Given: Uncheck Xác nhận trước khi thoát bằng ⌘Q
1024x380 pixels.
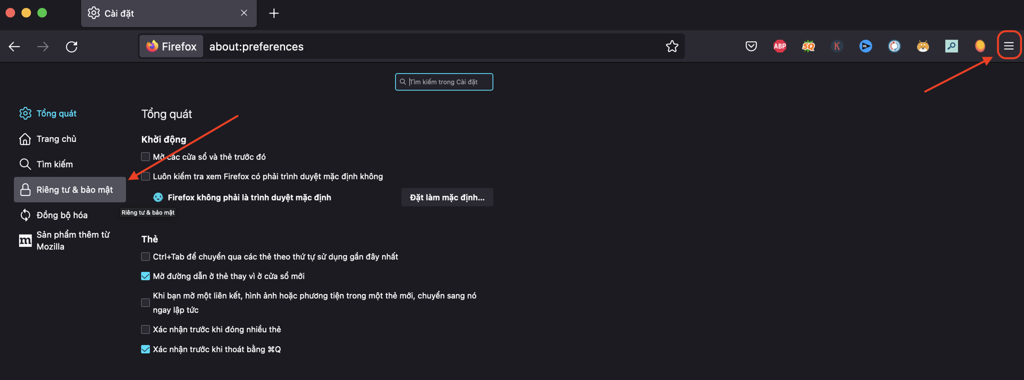Looking at the screenshot, I should click(x=146, y=349).
